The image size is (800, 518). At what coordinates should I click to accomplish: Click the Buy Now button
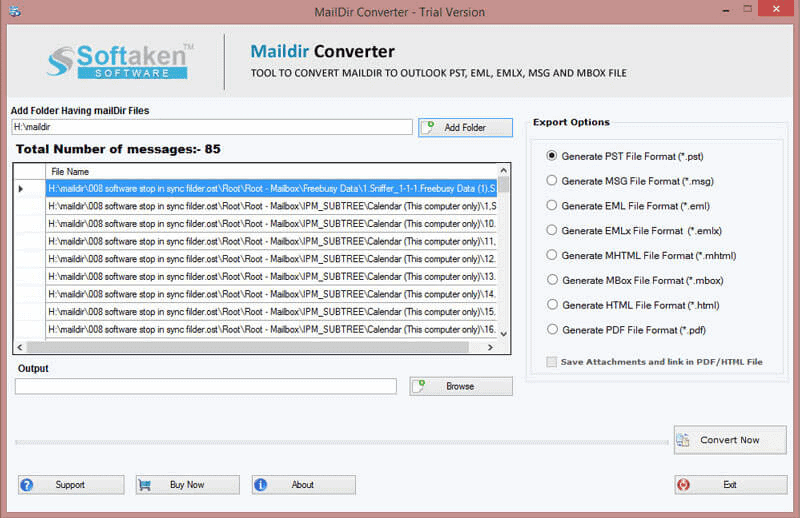pyautogui.click(x=187, y=485)
